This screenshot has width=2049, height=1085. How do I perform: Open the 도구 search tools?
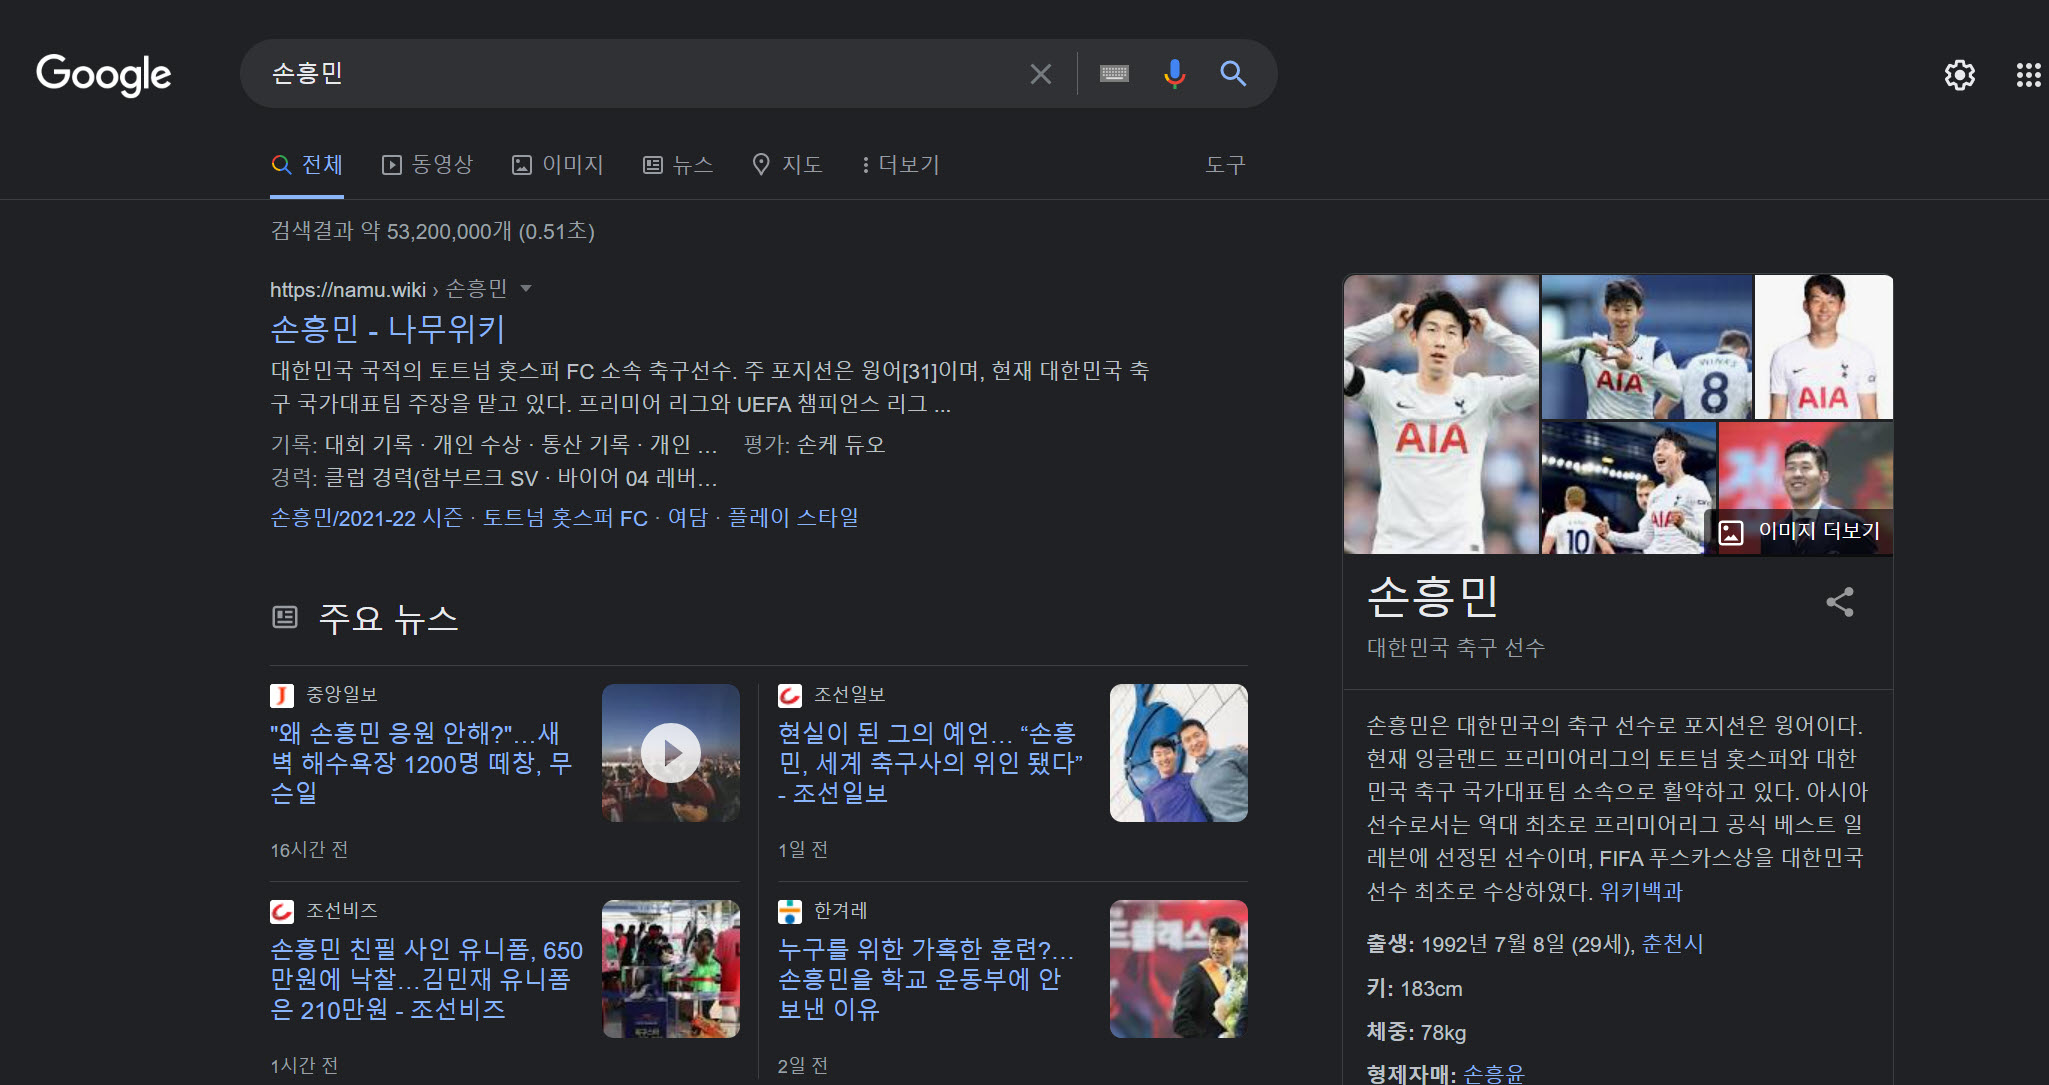point(1224,165)
